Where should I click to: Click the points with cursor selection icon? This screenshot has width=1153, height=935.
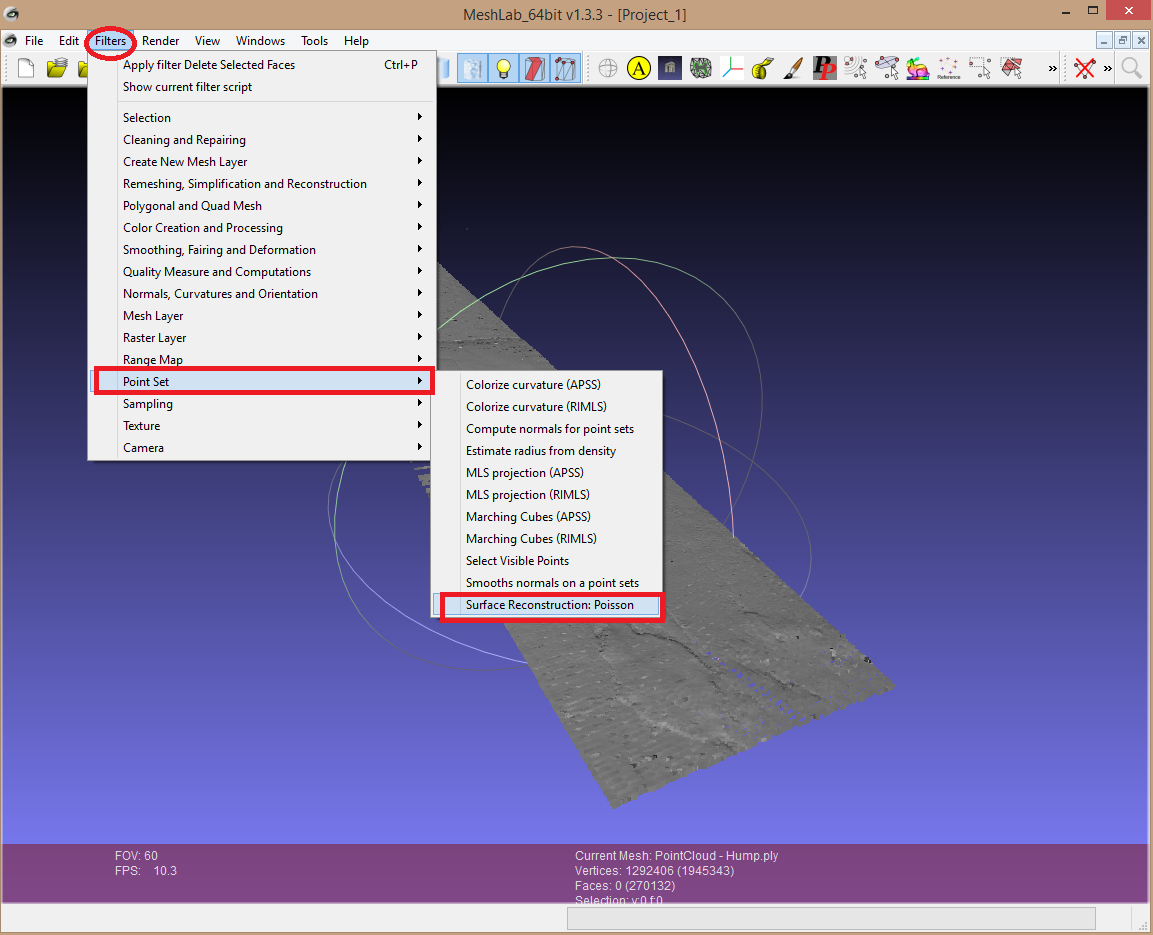click(x=855, y=69)
